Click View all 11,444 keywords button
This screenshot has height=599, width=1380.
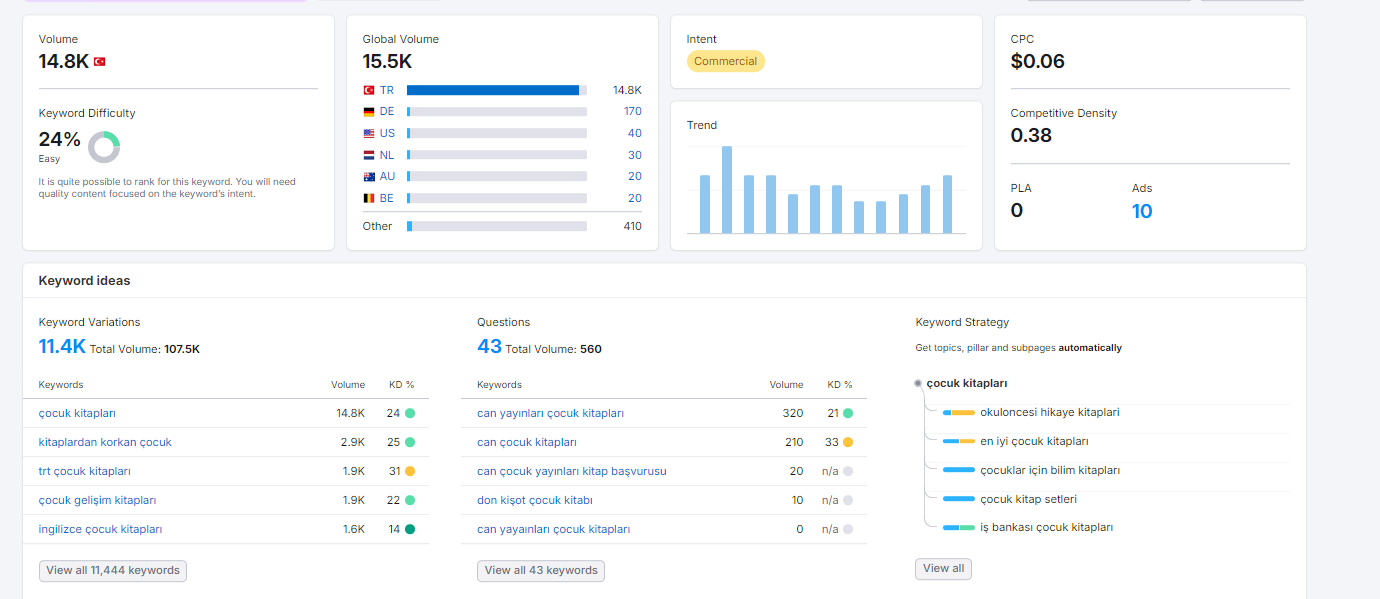[113, 570]
